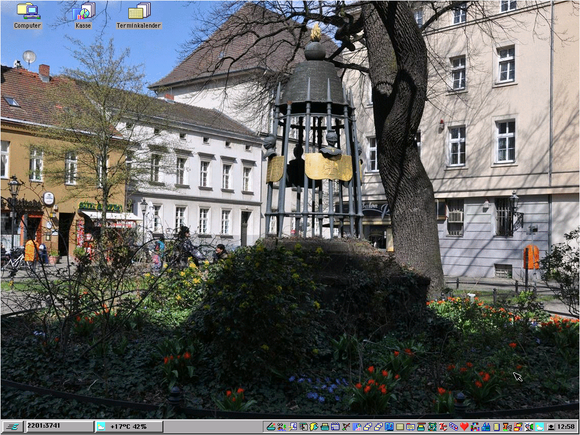Click the blue book tray icon

(389, 427)
